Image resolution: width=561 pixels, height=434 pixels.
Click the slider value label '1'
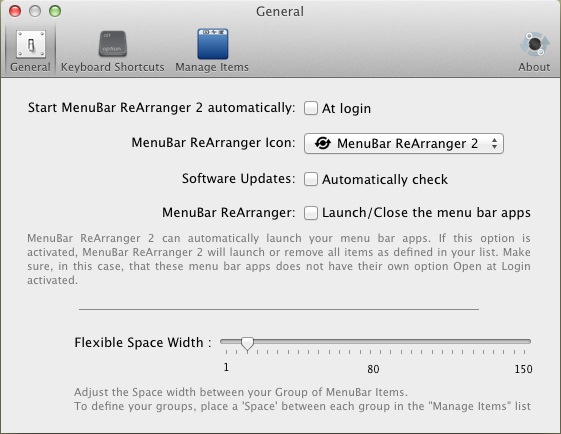[x=226, y=367]
